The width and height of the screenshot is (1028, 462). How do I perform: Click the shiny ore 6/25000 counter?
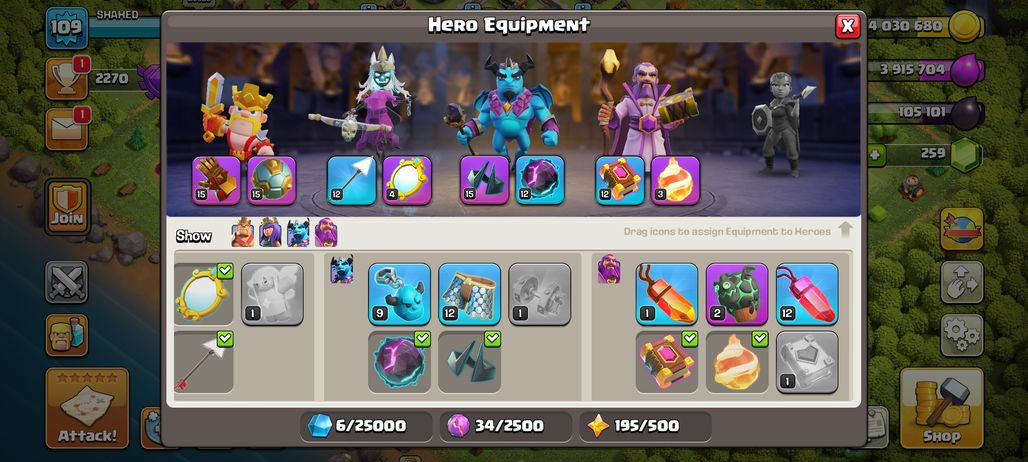(x=366, y=426)
